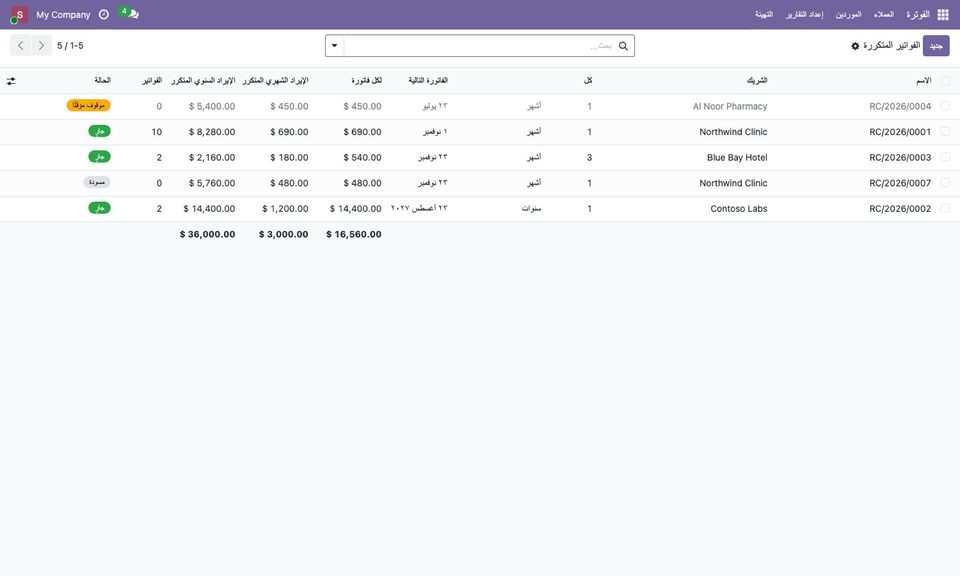Sort by الحالة column header
Image resolution: width=960 pixels, height=576 pixels.
(x=102, y=81)
